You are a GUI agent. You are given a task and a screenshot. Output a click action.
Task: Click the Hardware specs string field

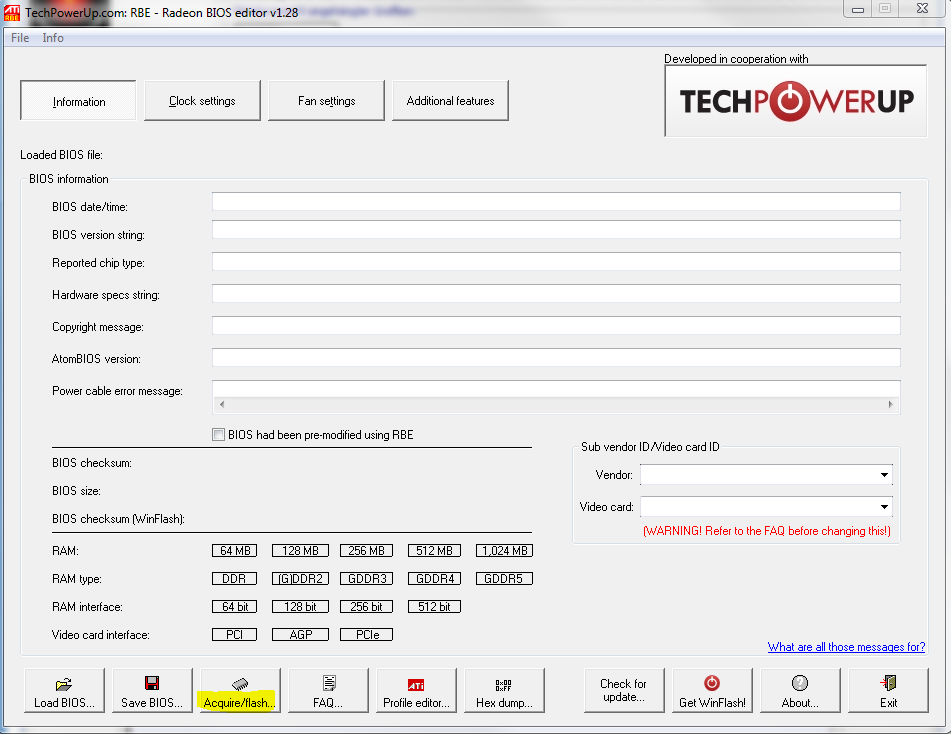[556, 294]
